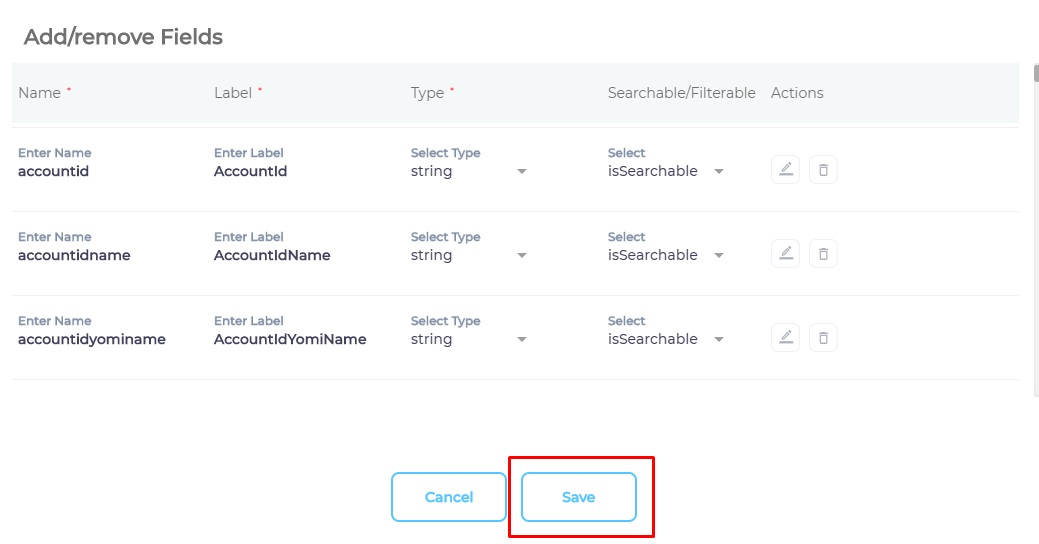The image size is (1039, 544).
Task: Select the accountidname name field
Action: click(x=100, y=255)
